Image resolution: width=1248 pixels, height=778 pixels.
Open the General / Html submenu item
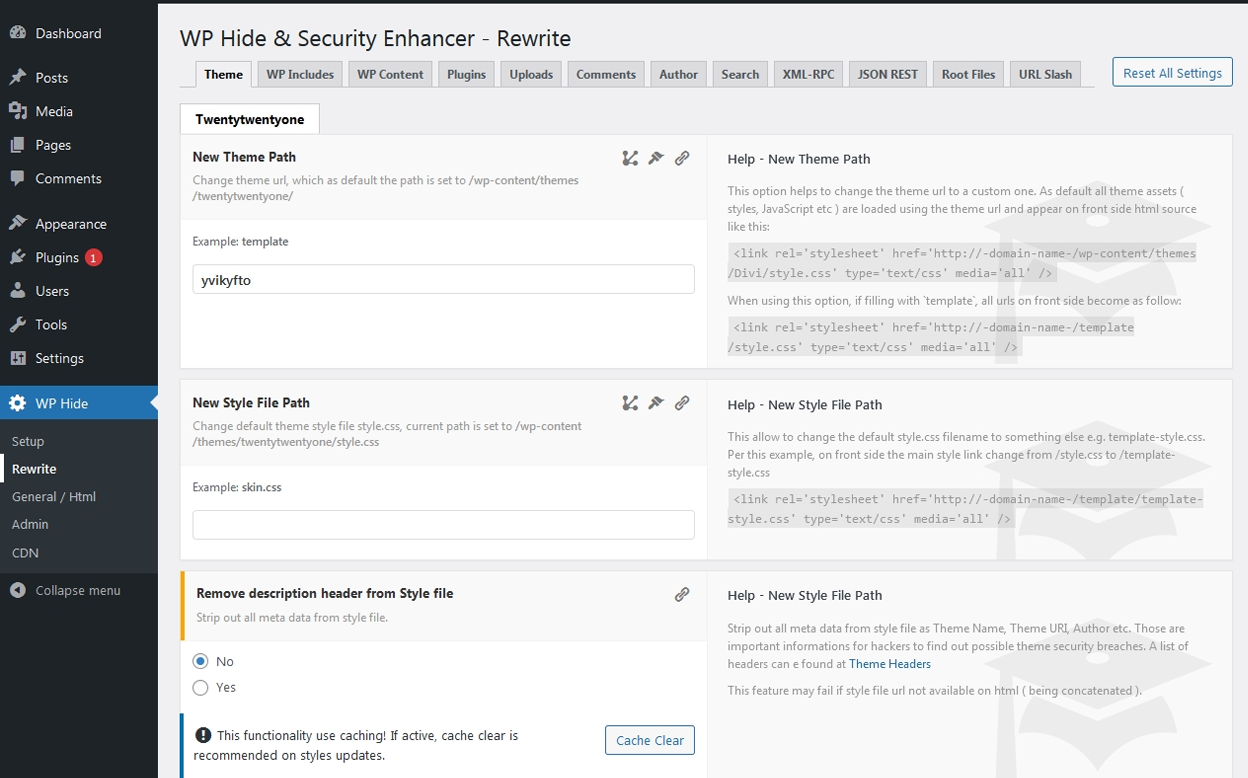[54, 496]
